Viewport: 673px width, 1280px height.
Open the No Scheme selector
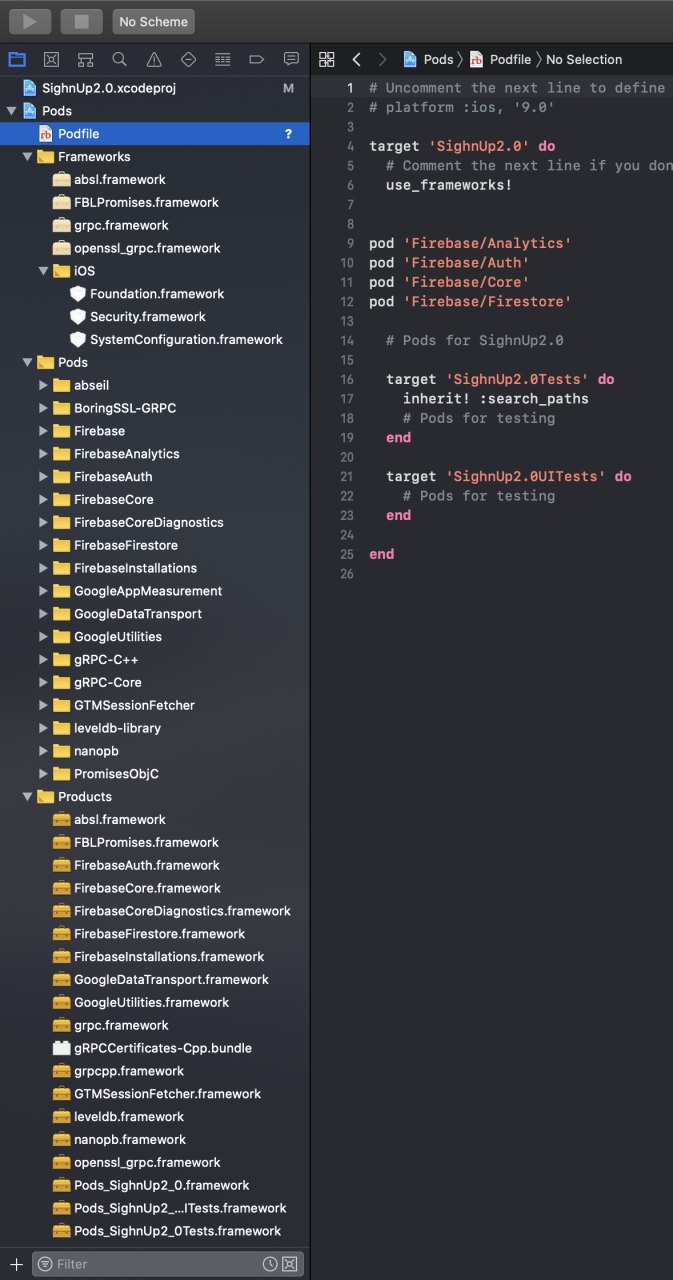[153, 21]
